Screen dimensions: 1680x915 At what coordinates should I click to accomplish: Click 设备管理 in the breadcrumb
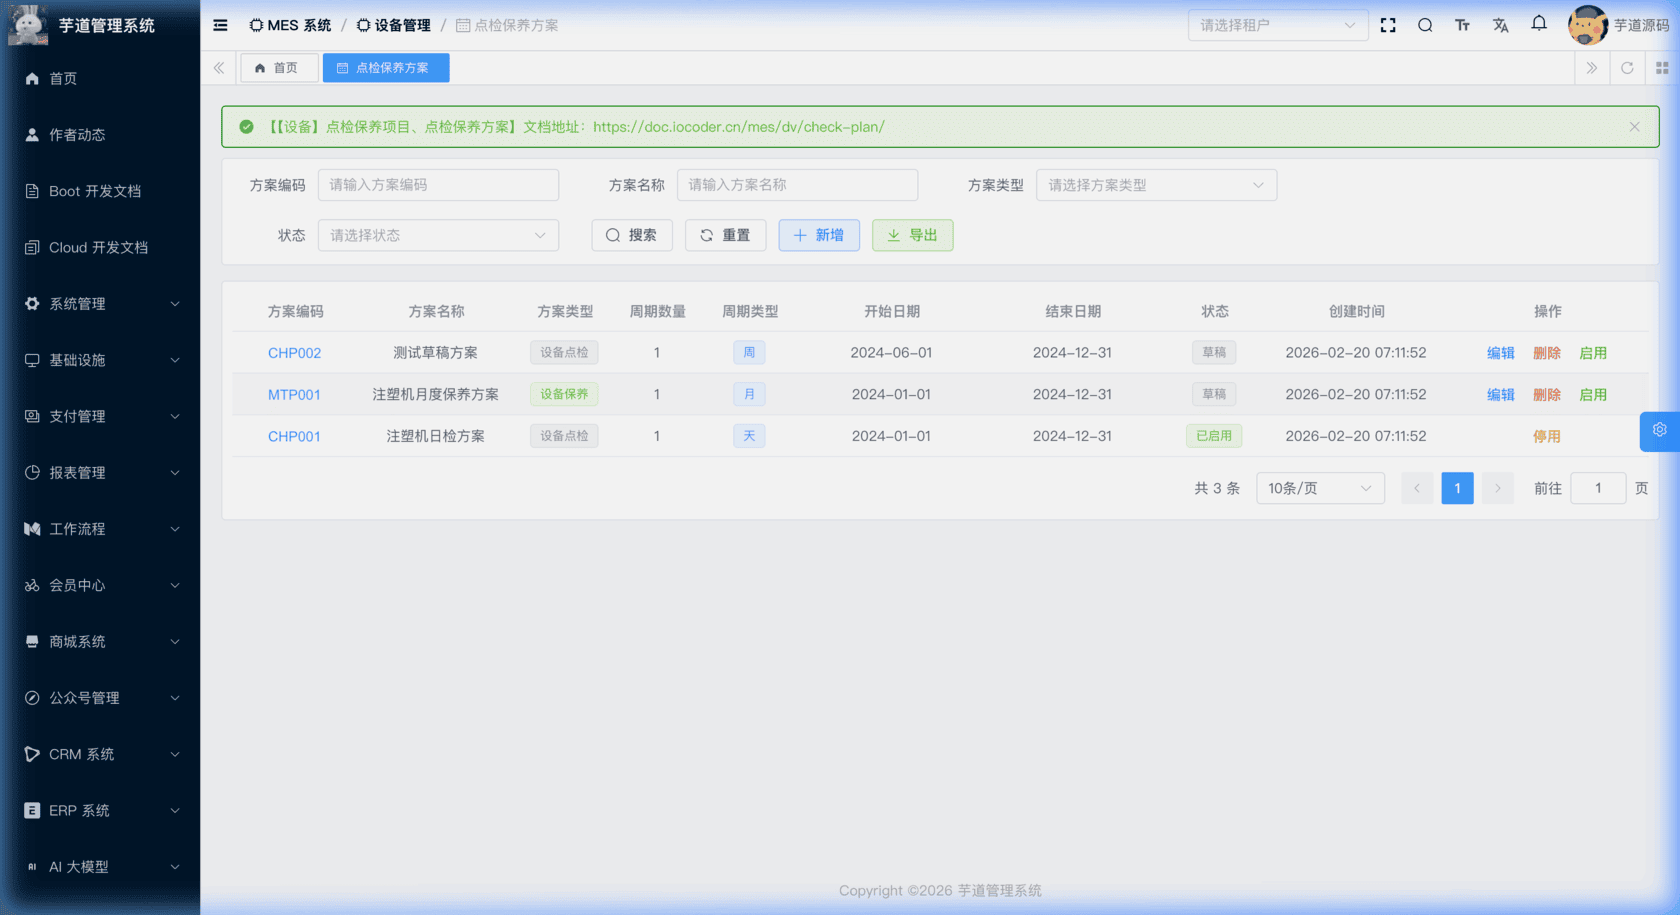pyautogui.click(x=398, y=25)
